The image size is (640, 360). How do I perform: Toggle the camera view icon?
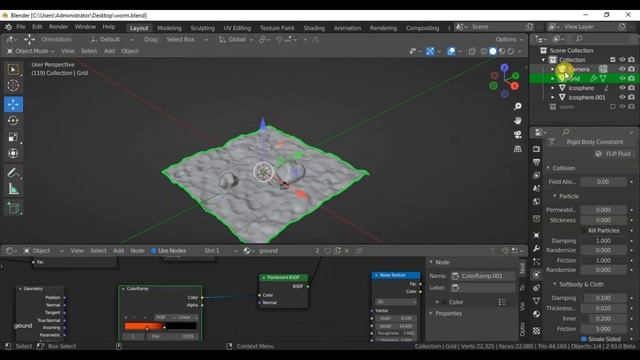coord(518,135)
